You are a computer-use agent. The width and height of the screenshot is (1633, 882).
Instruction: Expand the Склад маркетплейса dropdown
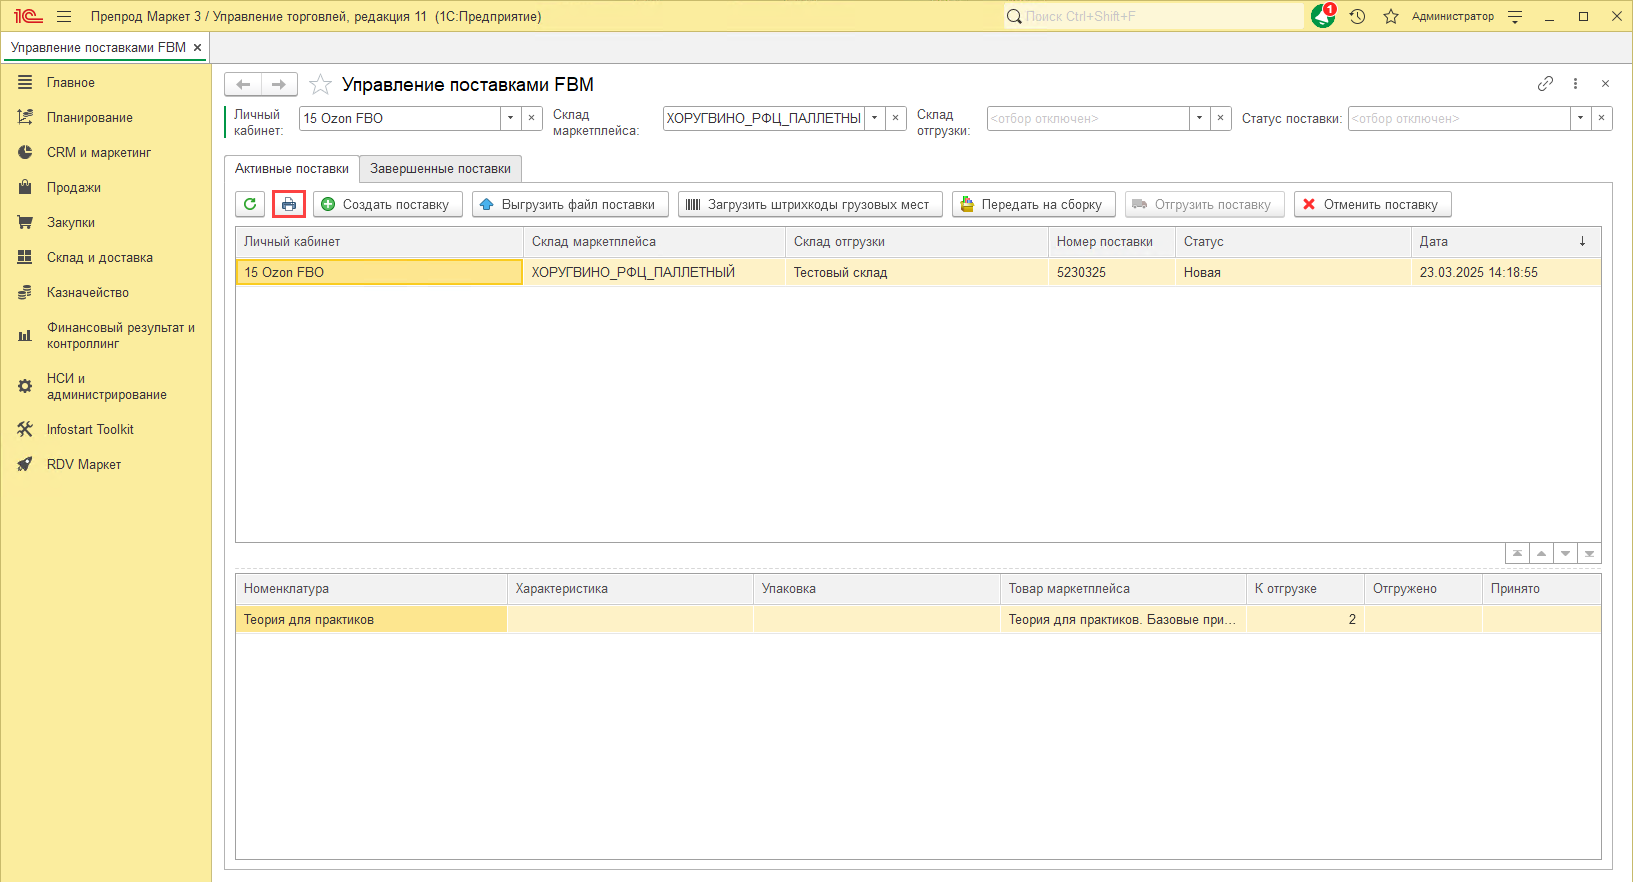pos(874,118)
